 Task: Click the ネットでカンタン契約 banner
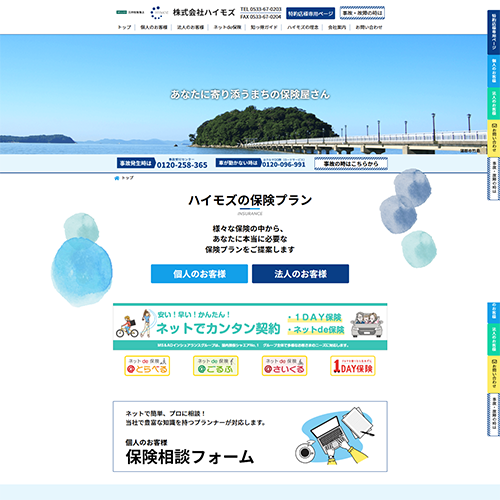click(250, 327)
